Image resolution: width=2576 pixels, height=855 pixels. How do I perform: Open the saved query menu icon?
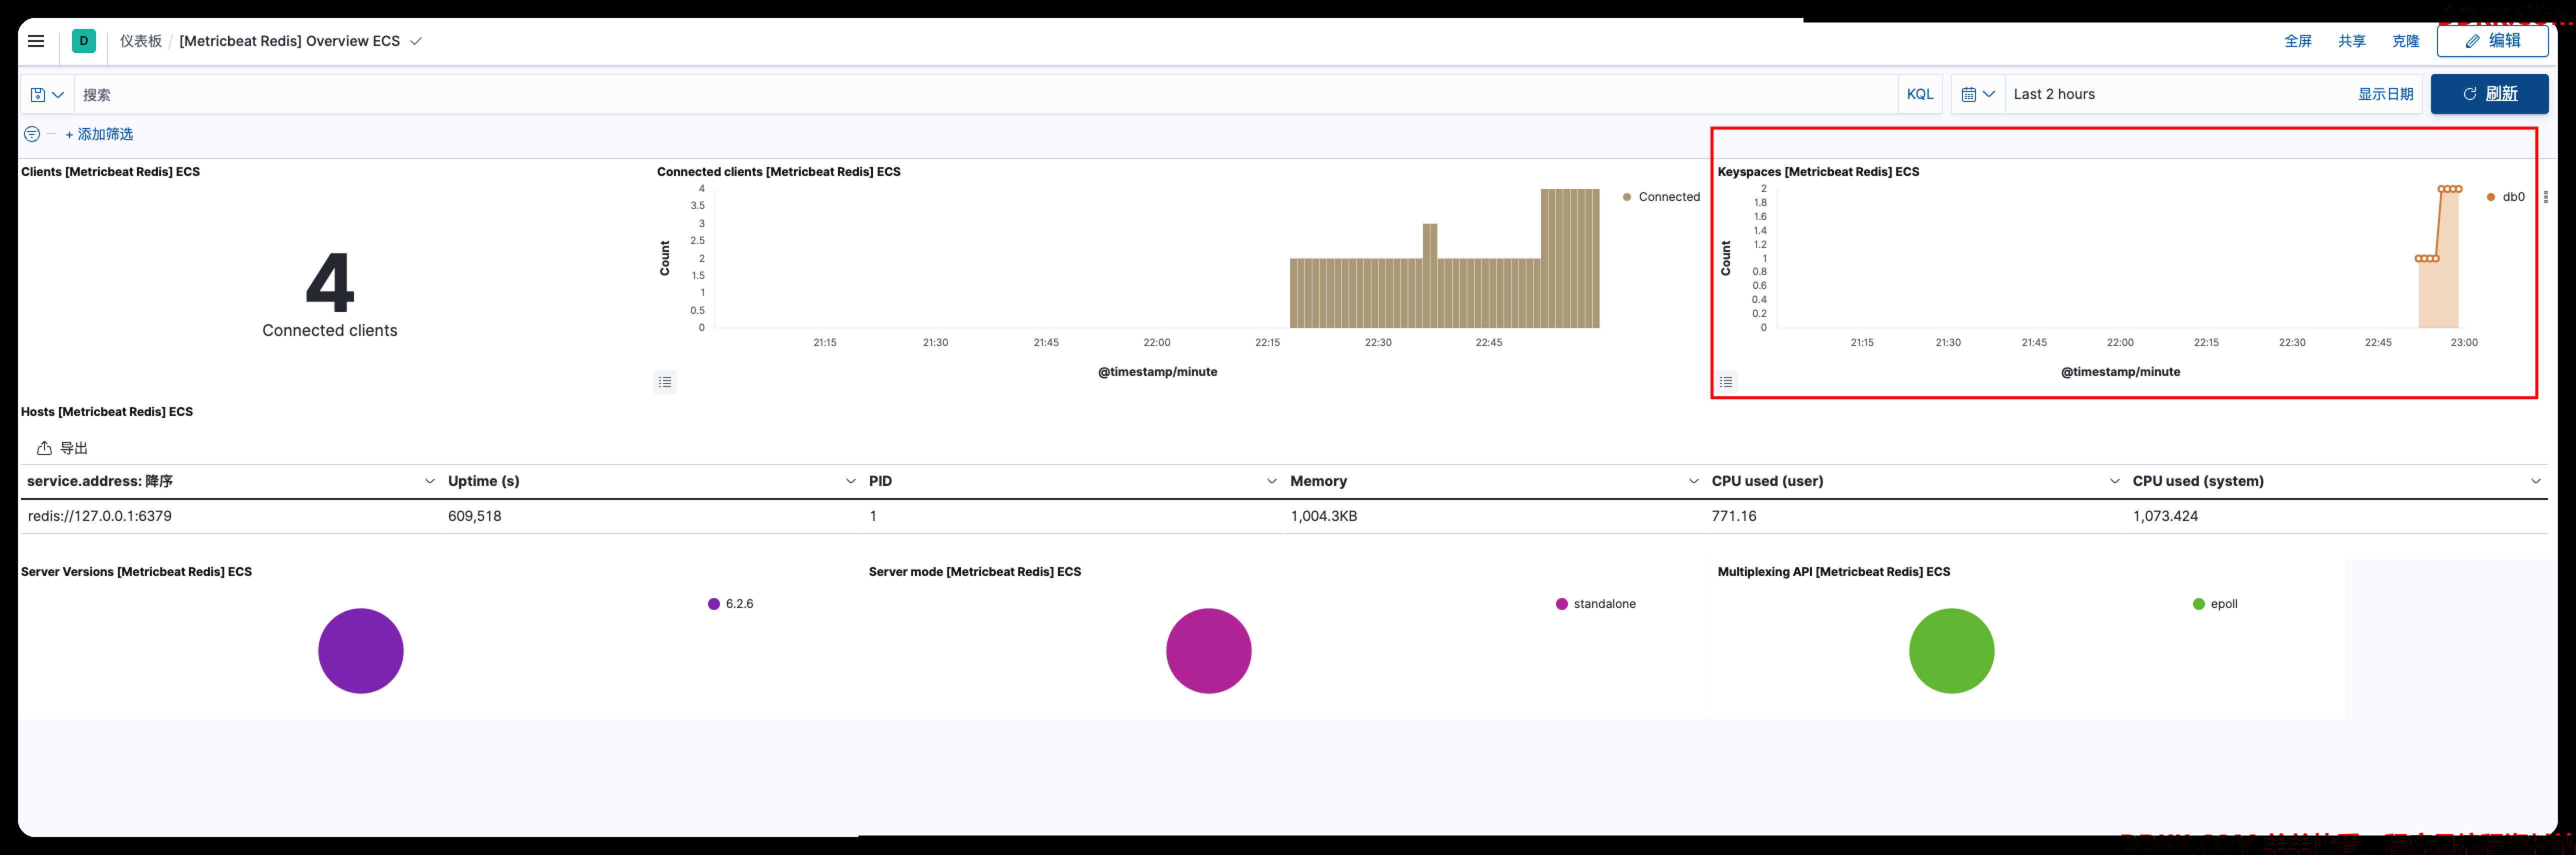coord(47,95)
